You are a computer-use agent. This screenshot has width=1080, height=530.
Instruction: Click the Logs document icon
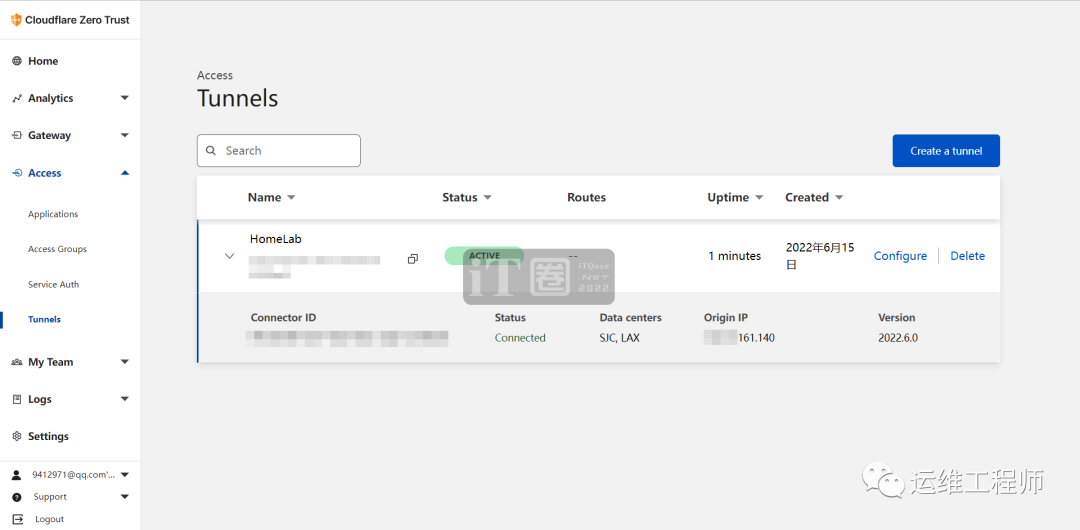[17, 399]
